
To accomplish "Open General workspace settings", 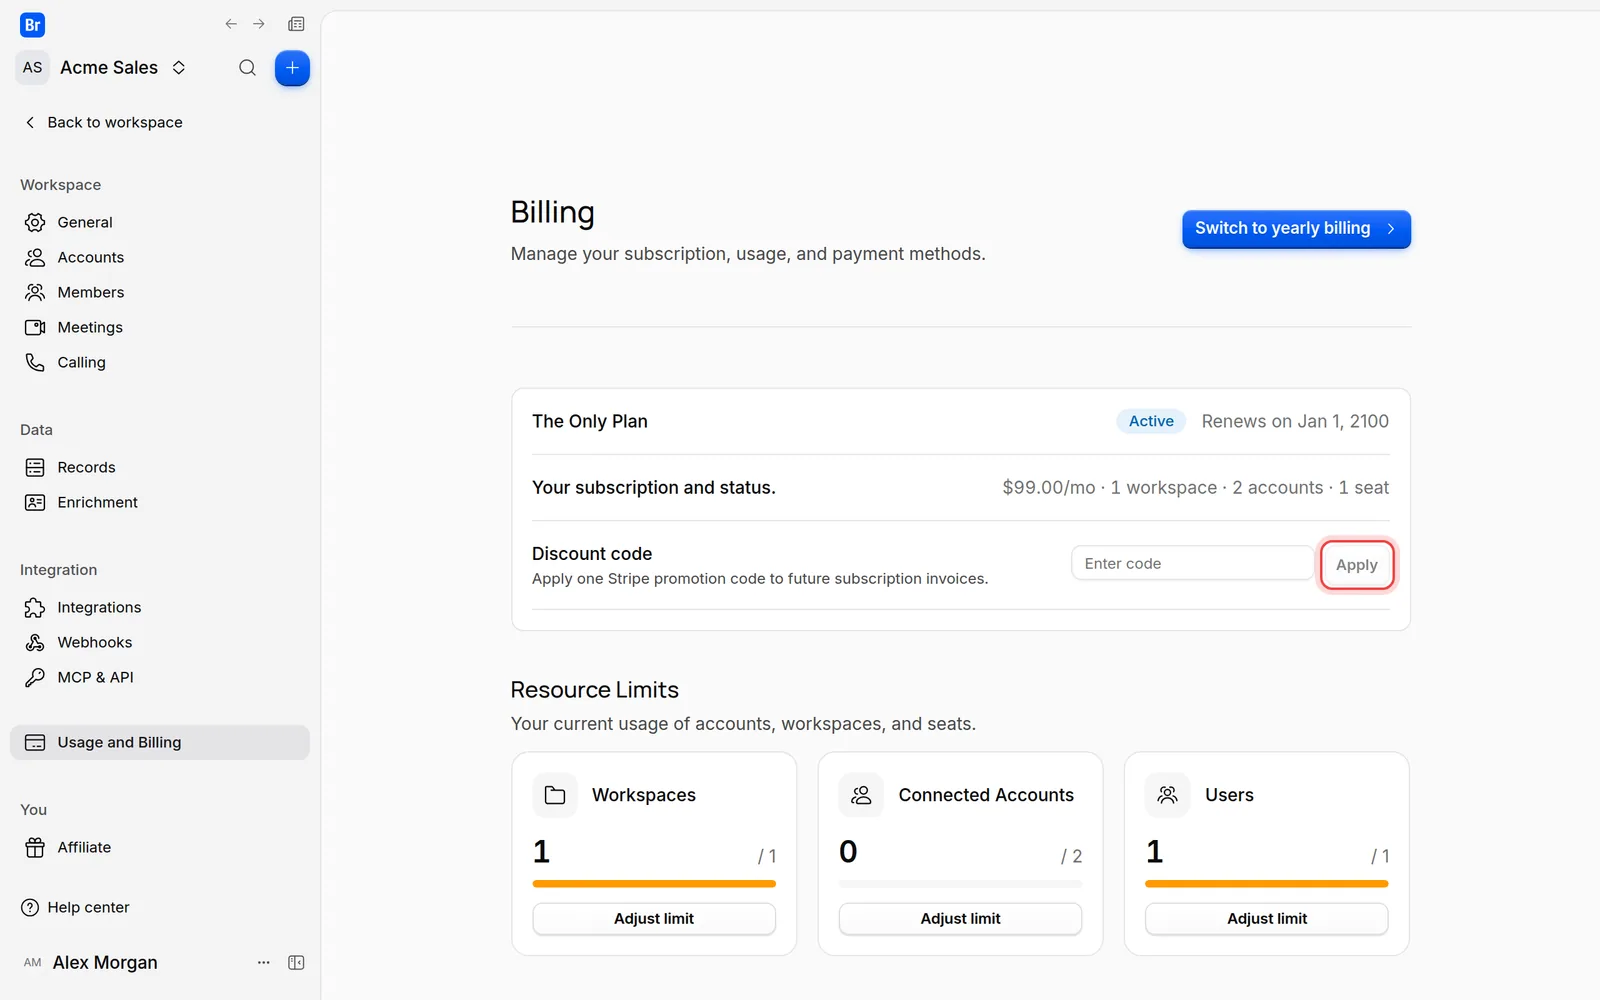I will pyautogui.click(x=160, y=222).
